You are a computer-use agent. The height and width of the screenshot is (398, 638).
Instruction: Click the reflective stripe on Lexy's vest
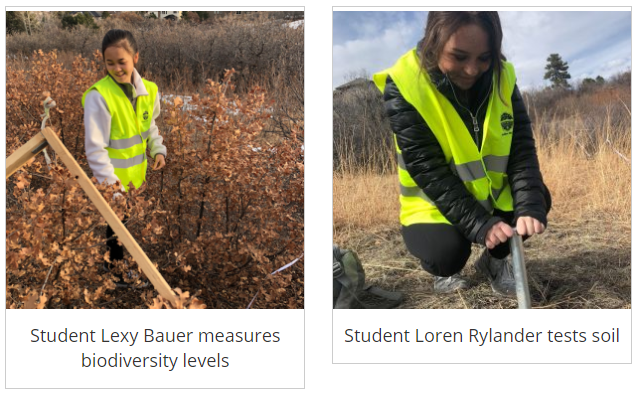[128, 142]
